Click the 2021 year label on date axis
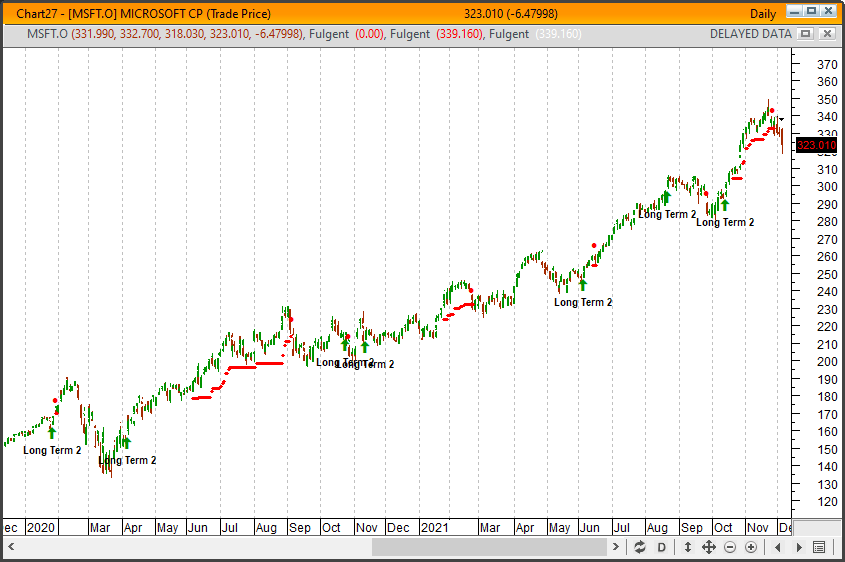This screenshot has width=845, height=562. tap(434, 528)
